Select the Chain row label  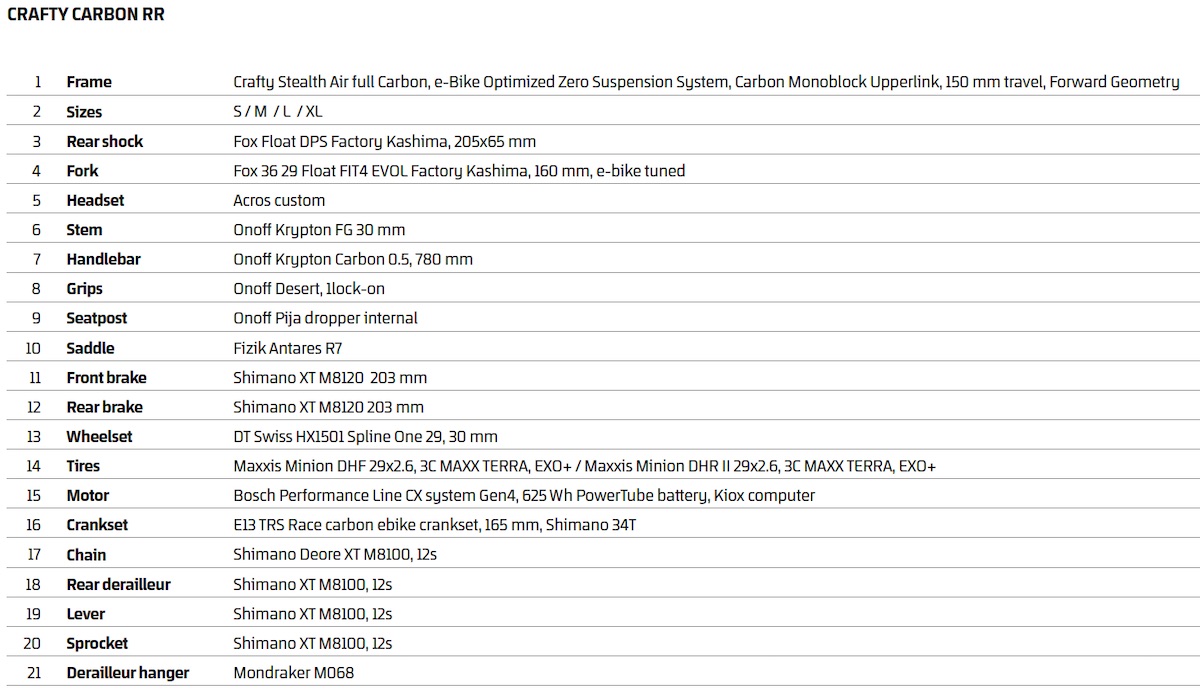point(86,555)
